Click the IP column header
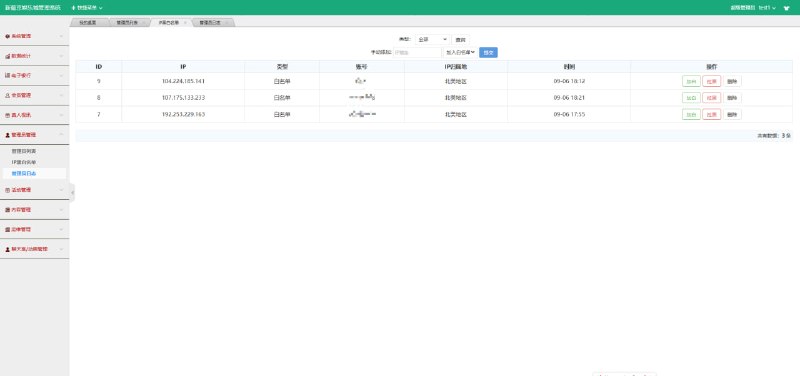 click(183, 67)
